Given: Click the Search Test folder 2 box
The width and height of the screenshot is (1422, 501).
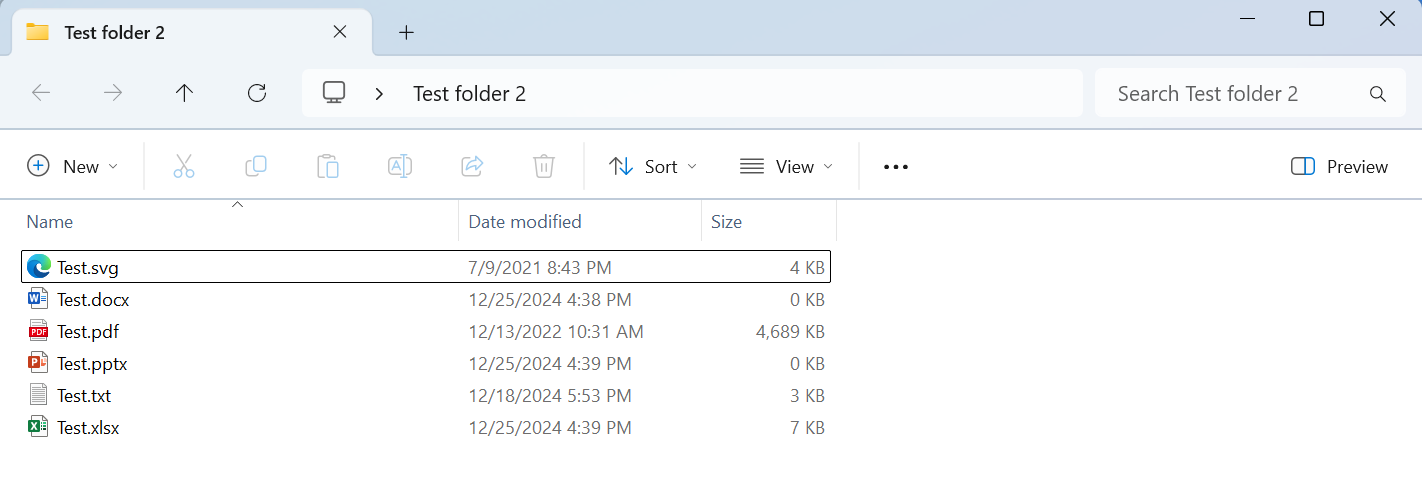Looking at the screenshot, I should pyautogui.click(x=1236, y=94).
